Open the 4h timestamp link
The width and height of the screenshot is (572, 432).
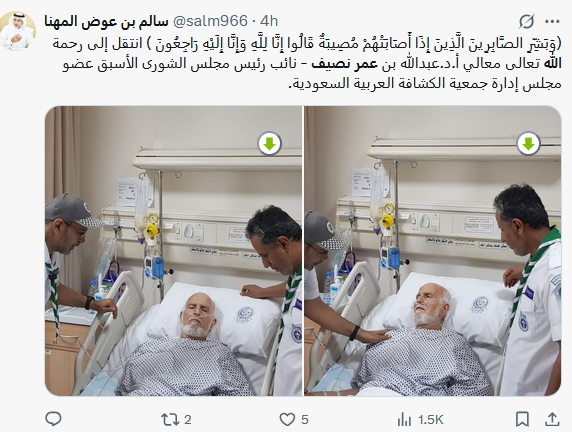tap(269, 21)
